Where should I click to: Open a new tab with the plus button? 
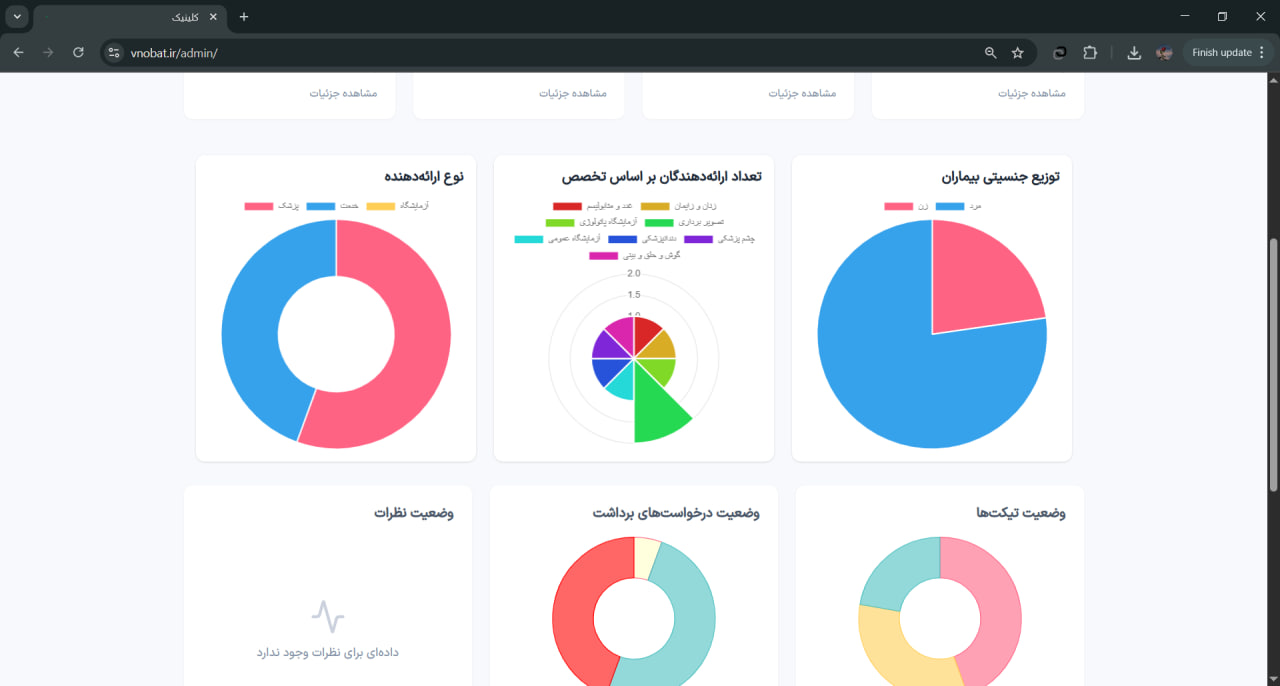[243, 16]
